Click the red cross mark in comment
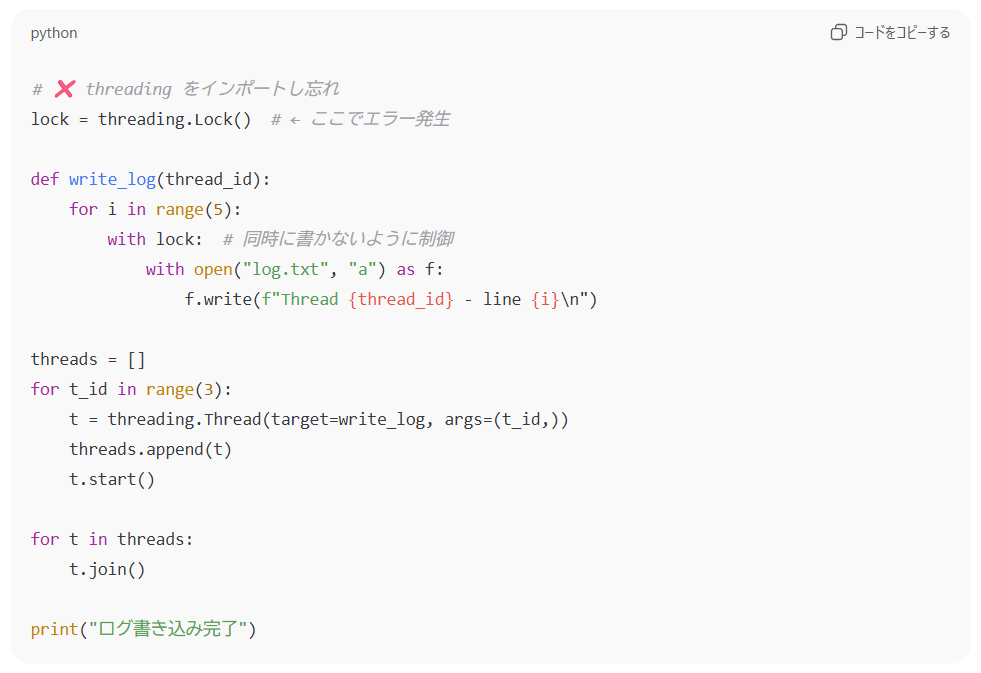This screenshot has width=981, height=673. click(x=64, y=89)
